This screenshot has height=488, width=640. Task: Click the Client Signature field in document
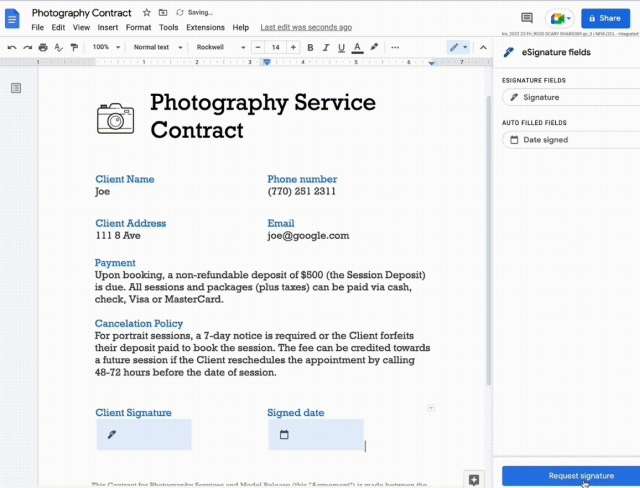coord(144,435)
